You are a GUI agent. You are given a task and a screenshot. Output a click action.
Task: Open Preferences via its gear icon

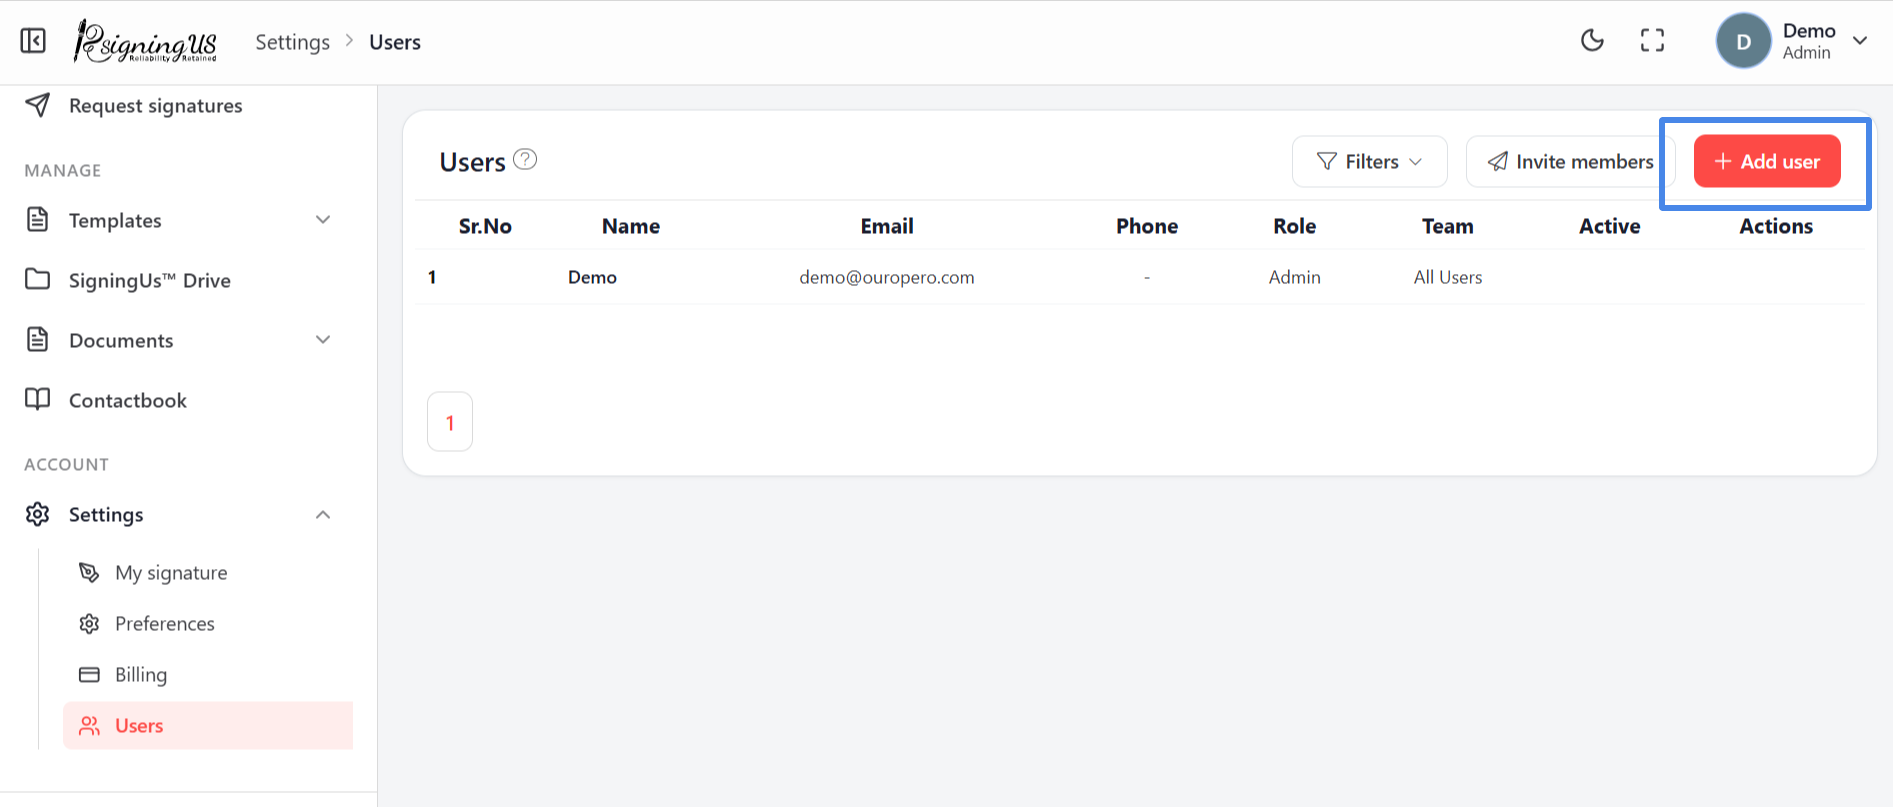pyautogui.click(x=89, y=623)
